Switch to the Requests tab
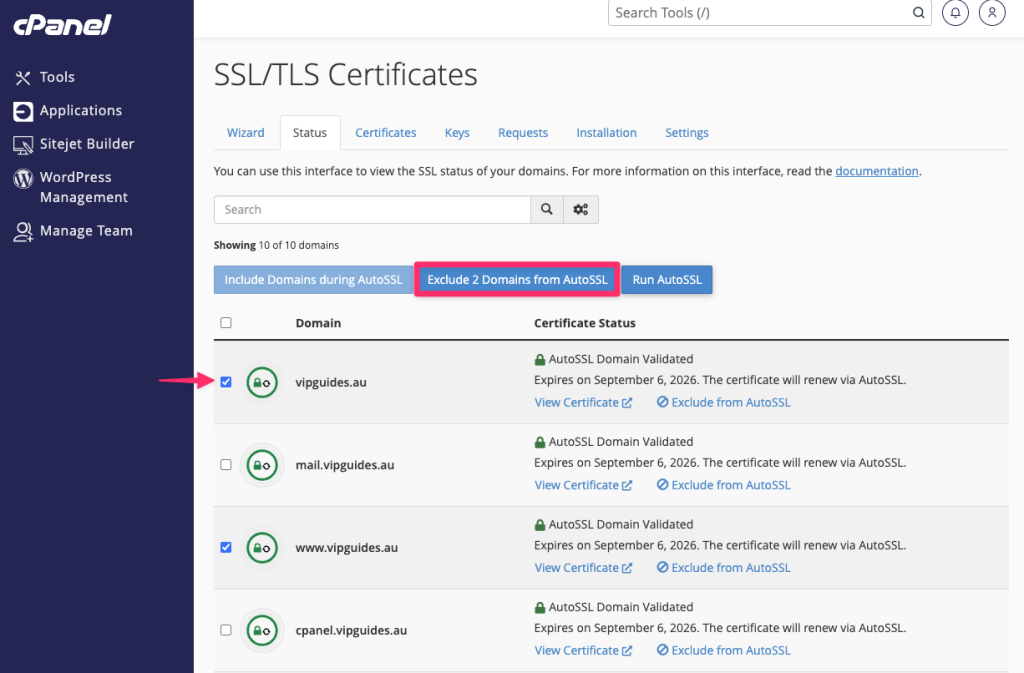The image size is (1024, 673). (x=523, y=133)
